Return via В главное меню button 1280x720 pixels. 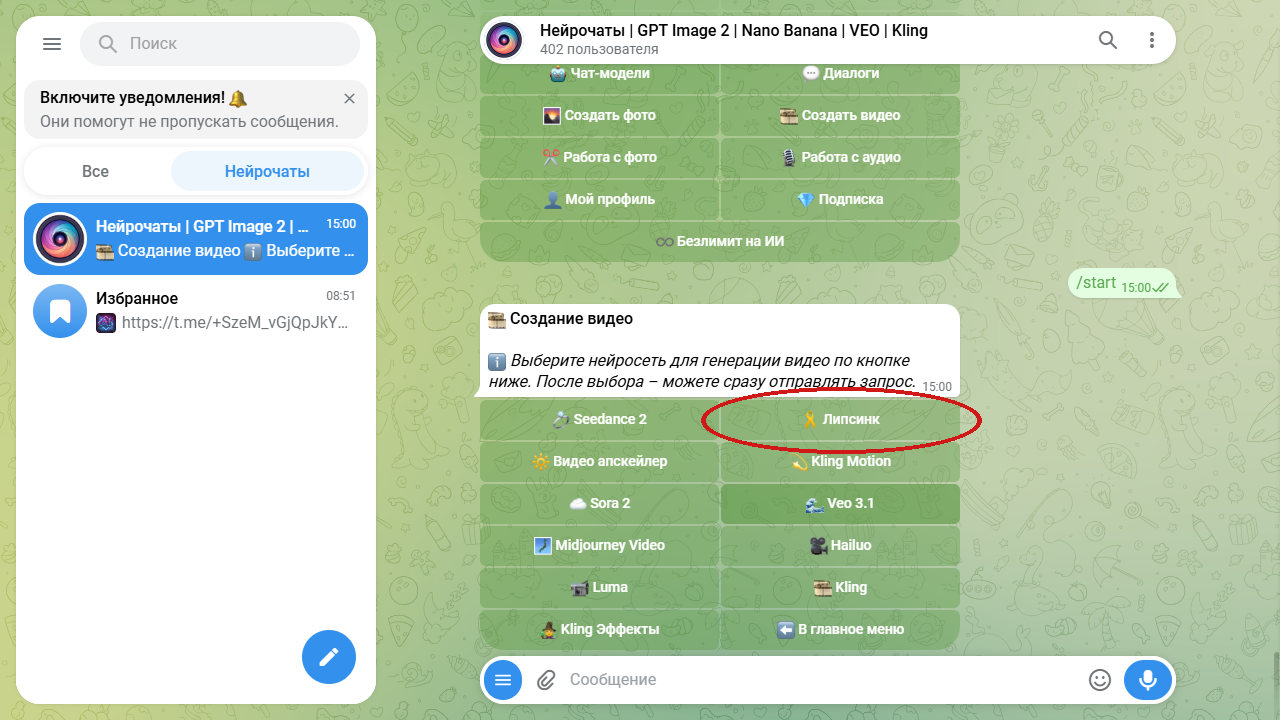coord(840,630)
